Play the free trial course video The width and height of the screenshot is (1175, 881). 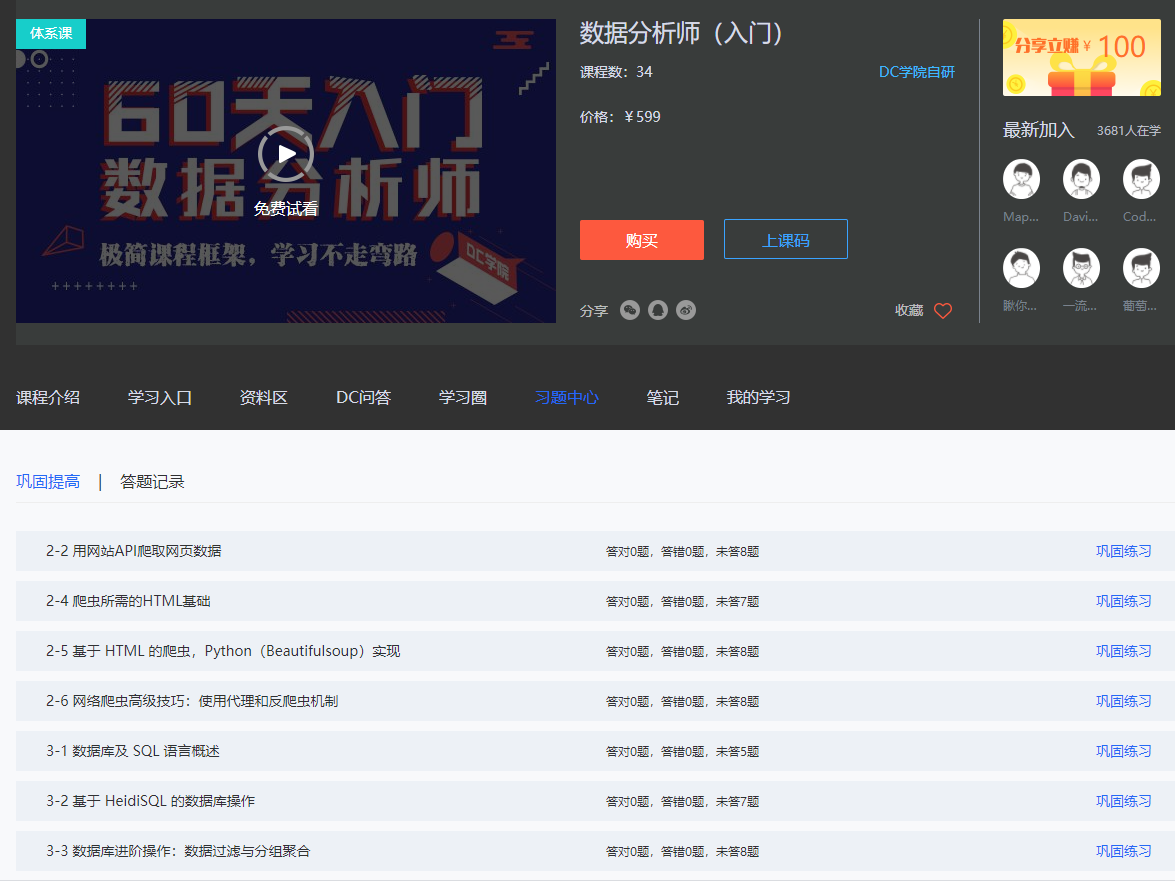[x=286, y=154]
